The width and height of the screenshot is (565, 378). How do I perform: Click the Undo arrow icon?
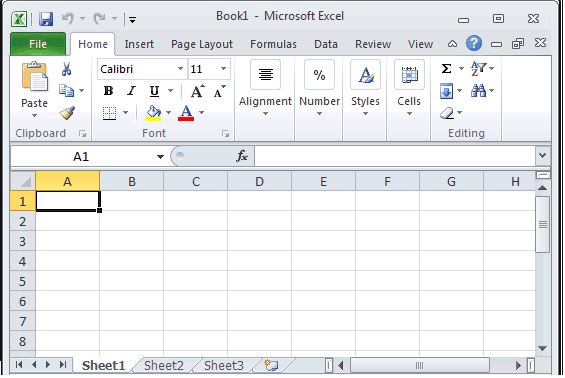(x=68, y=18)
